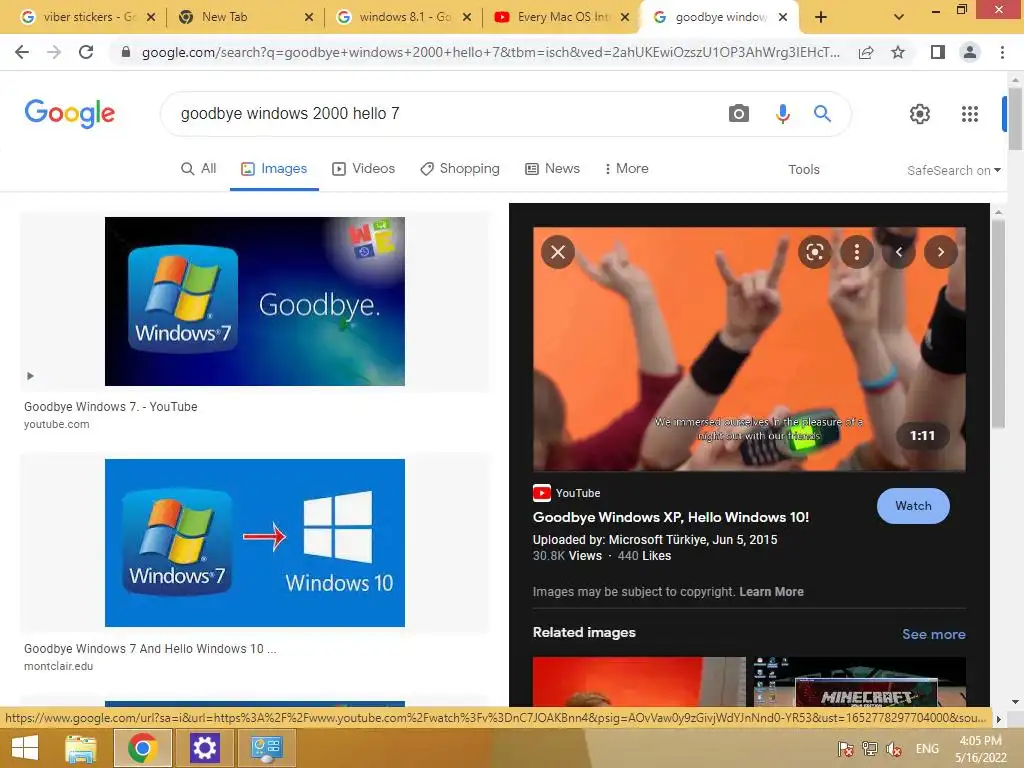The image size is (1024, 768).
Task: Switch to the New Tab browser tab
Action: (x=235, y=17)
